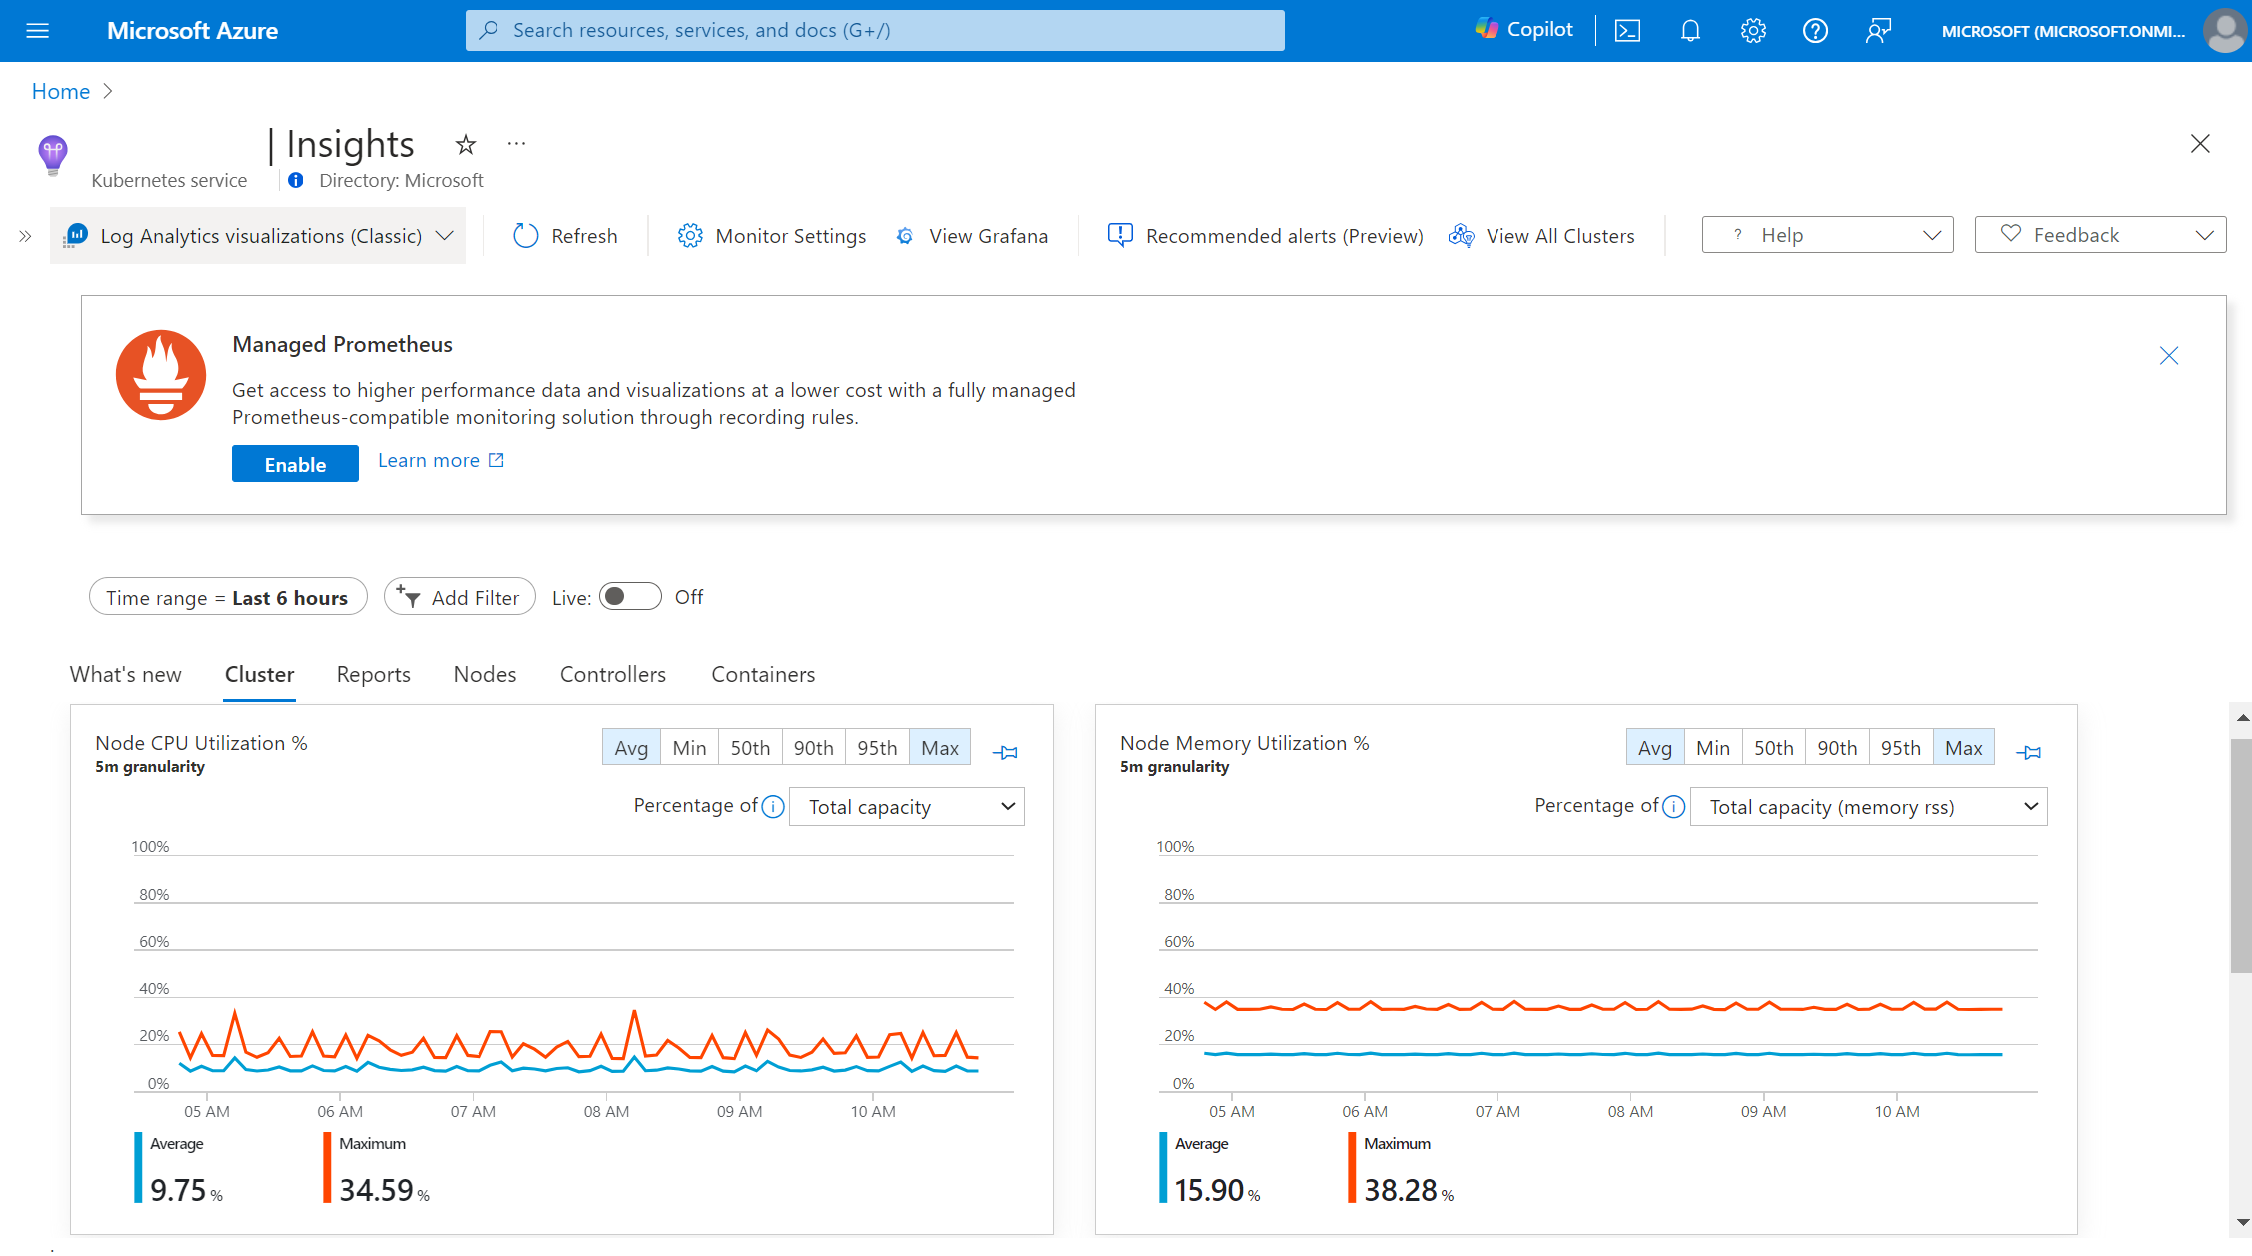Select Max aggregation for CPU utilization
This screenshot has height=1256, width=2252.
pos(939,747)
